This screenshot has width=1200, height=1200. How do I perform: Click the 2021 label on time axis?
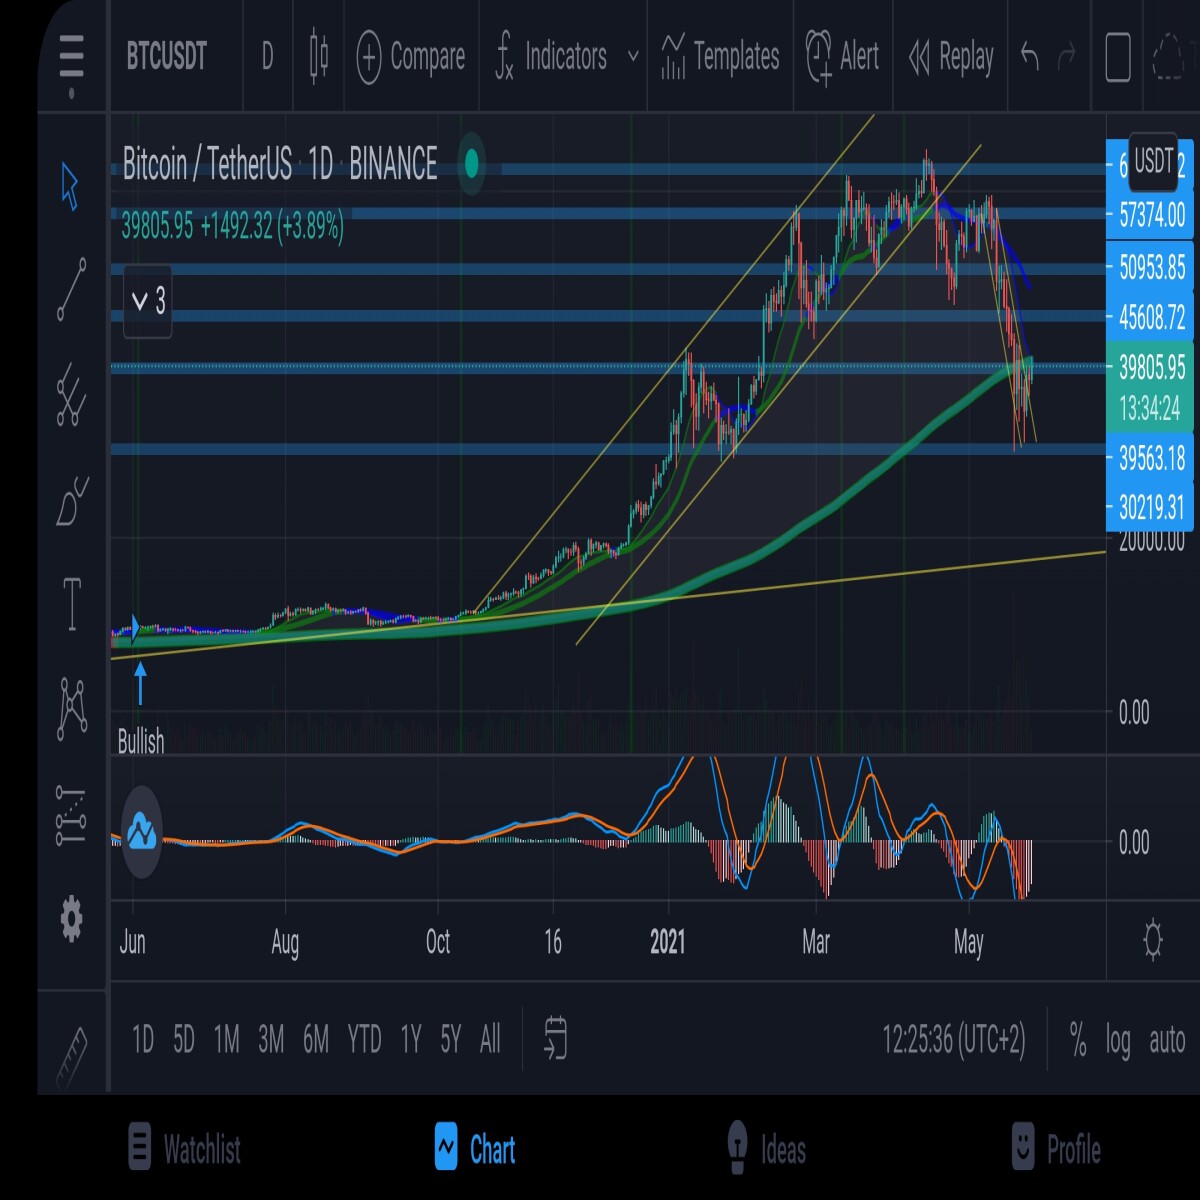pyautogui.click(x=668, y=941)
